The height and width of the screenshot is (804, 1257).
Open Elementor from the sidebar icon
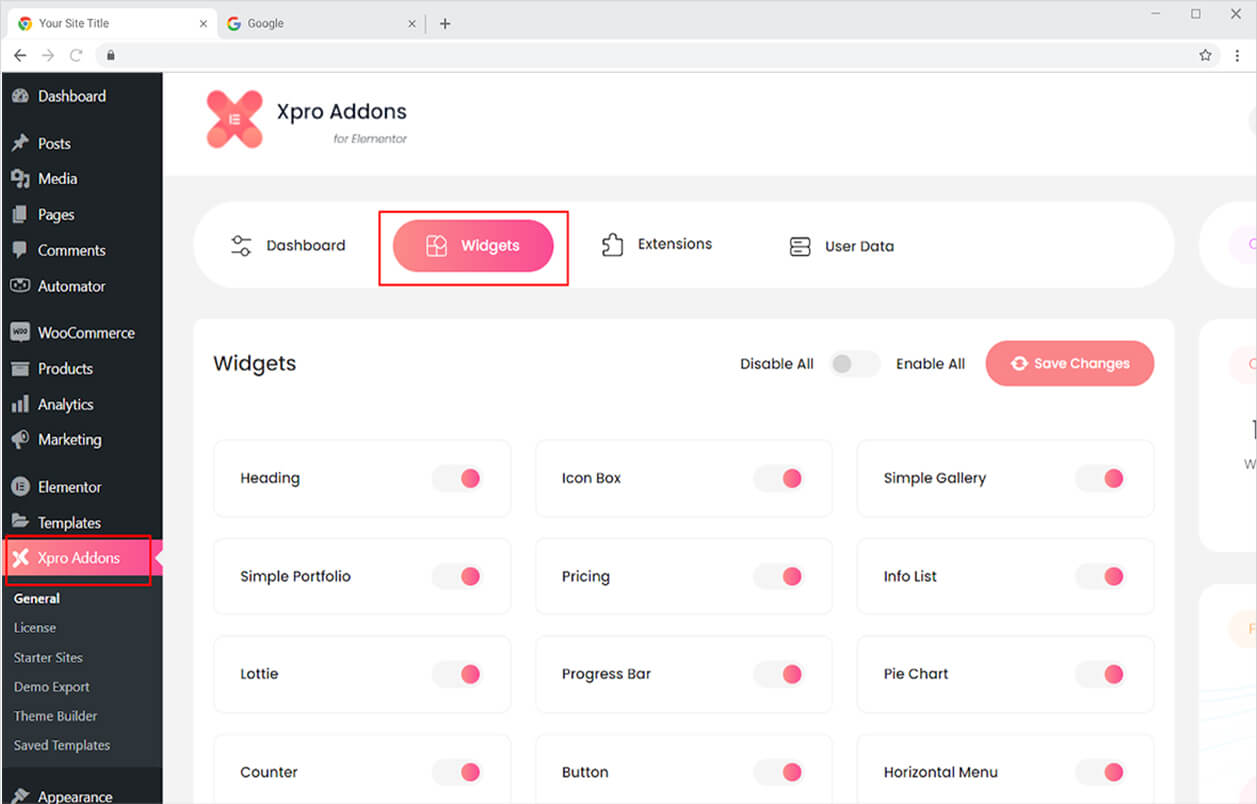22,486
